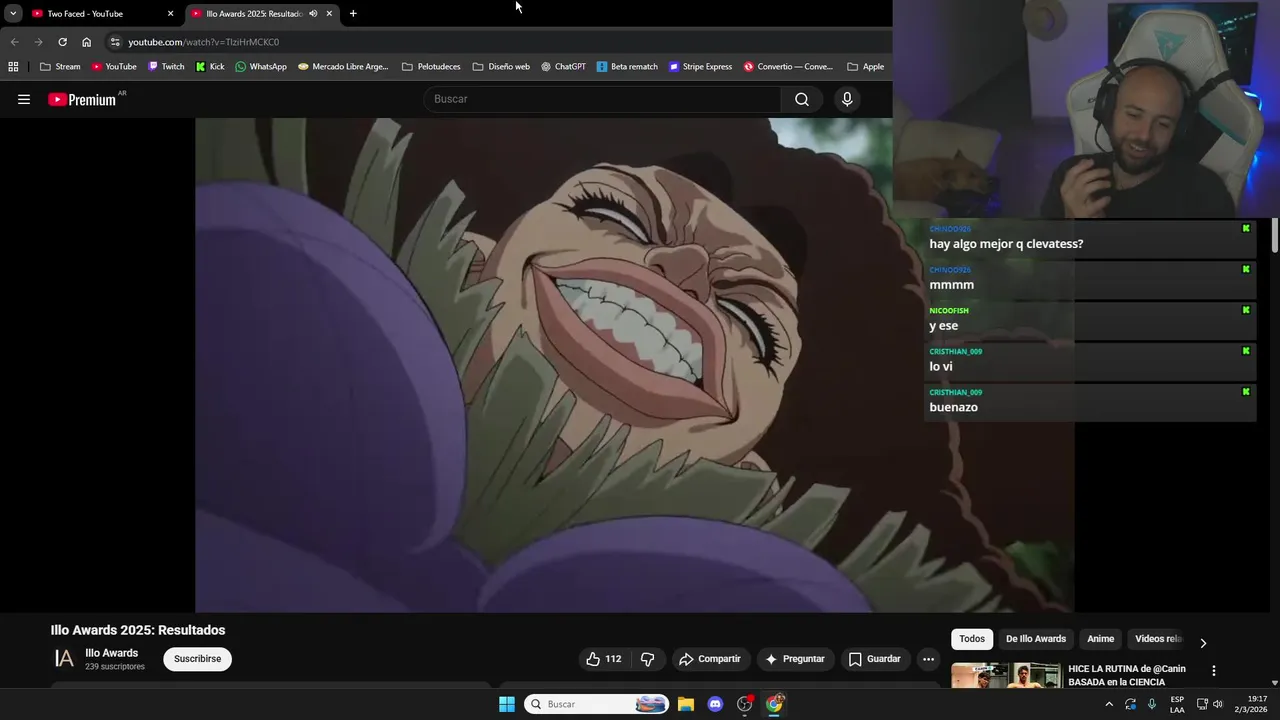Go to browser home page icon
This screenshot has width=1280, height=720.
point(86,42)
